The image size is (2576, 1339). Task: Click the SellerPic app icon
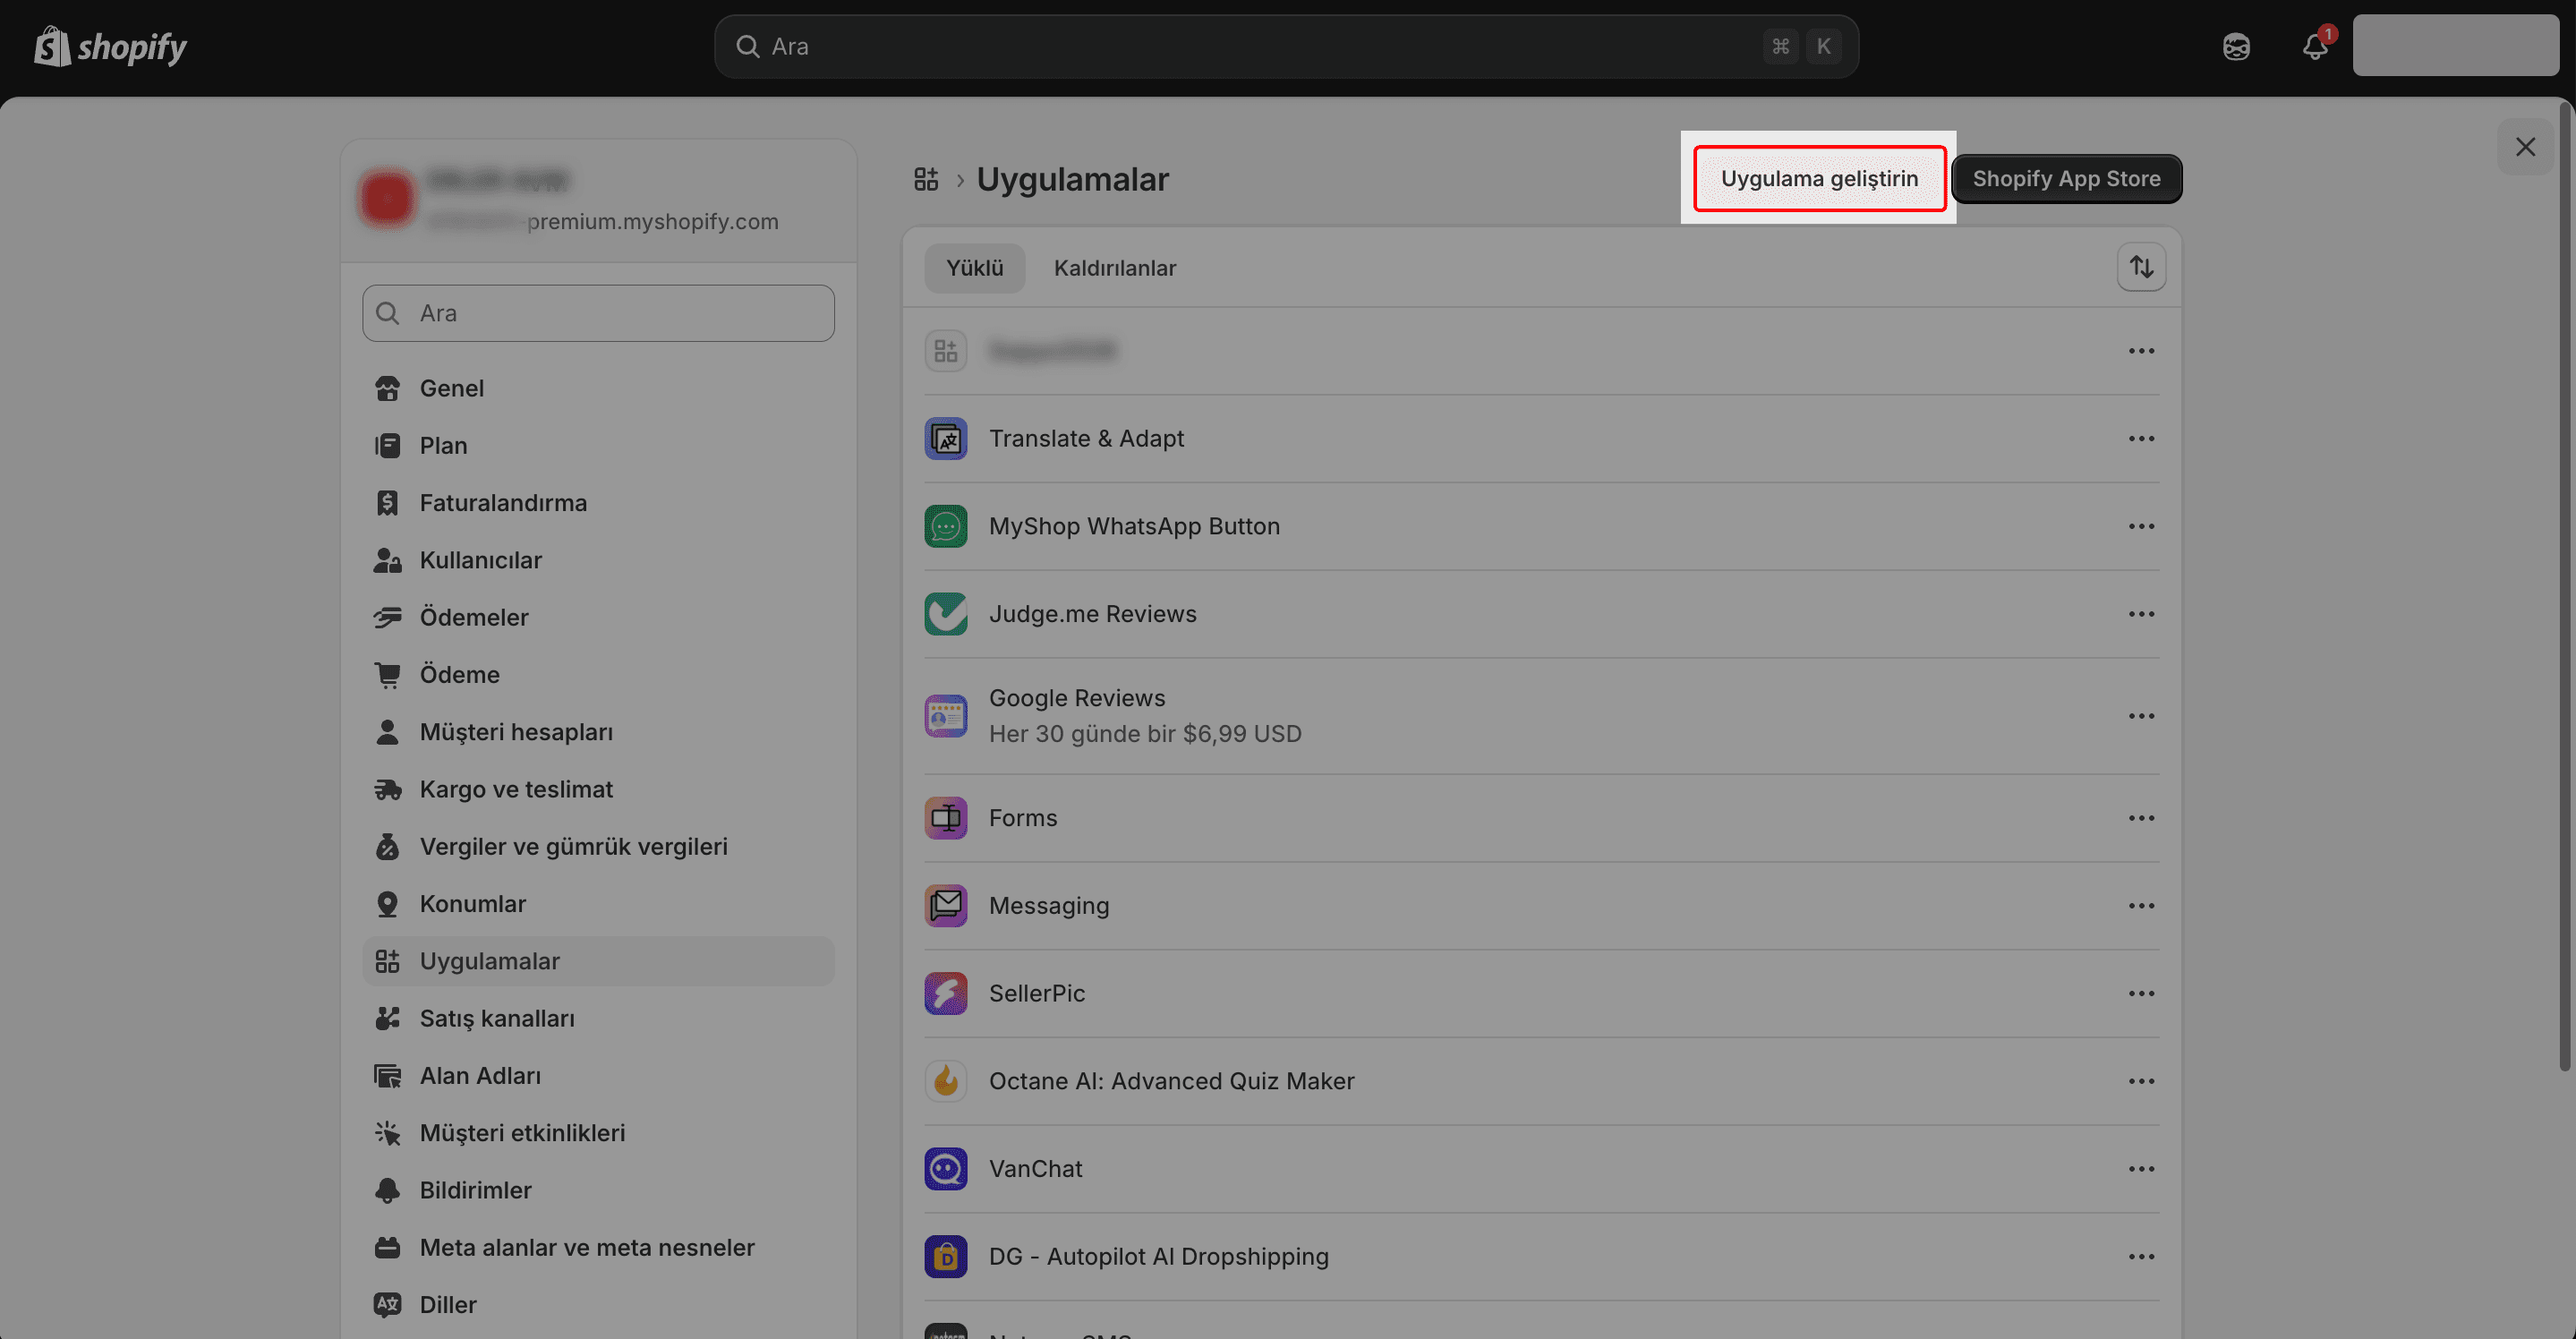[945, 993]
